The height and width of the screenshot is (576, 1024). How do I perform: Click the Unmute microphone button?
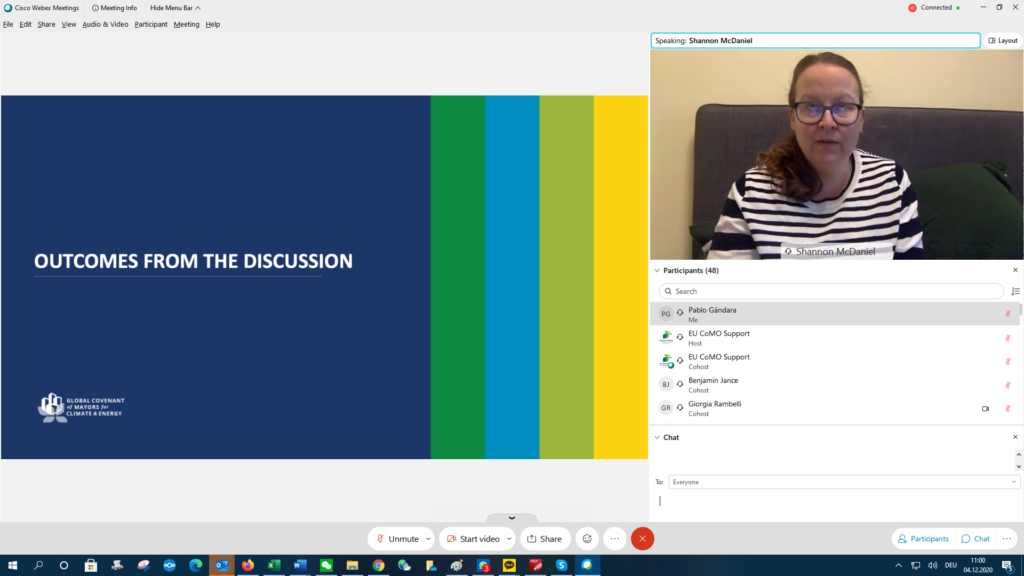pyautogui.click(x=398, y=538)
